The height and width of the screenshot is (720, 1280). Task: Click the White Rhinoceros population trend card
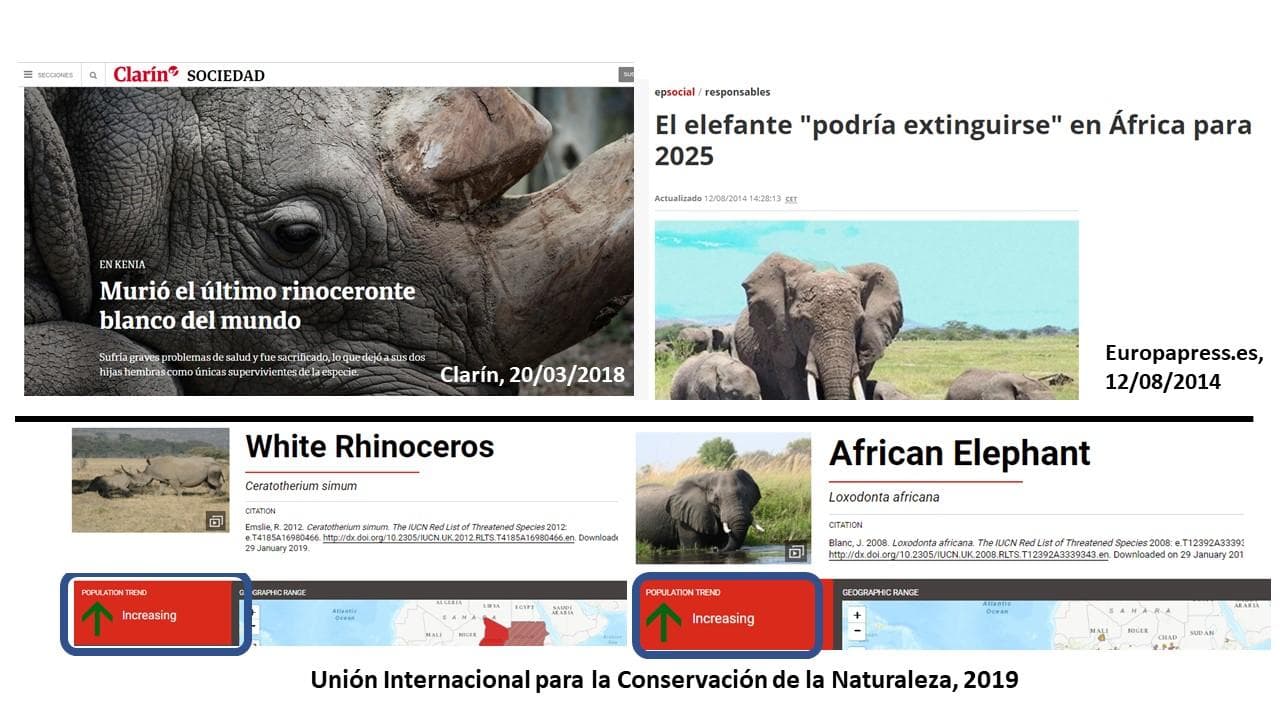point(153,613)
